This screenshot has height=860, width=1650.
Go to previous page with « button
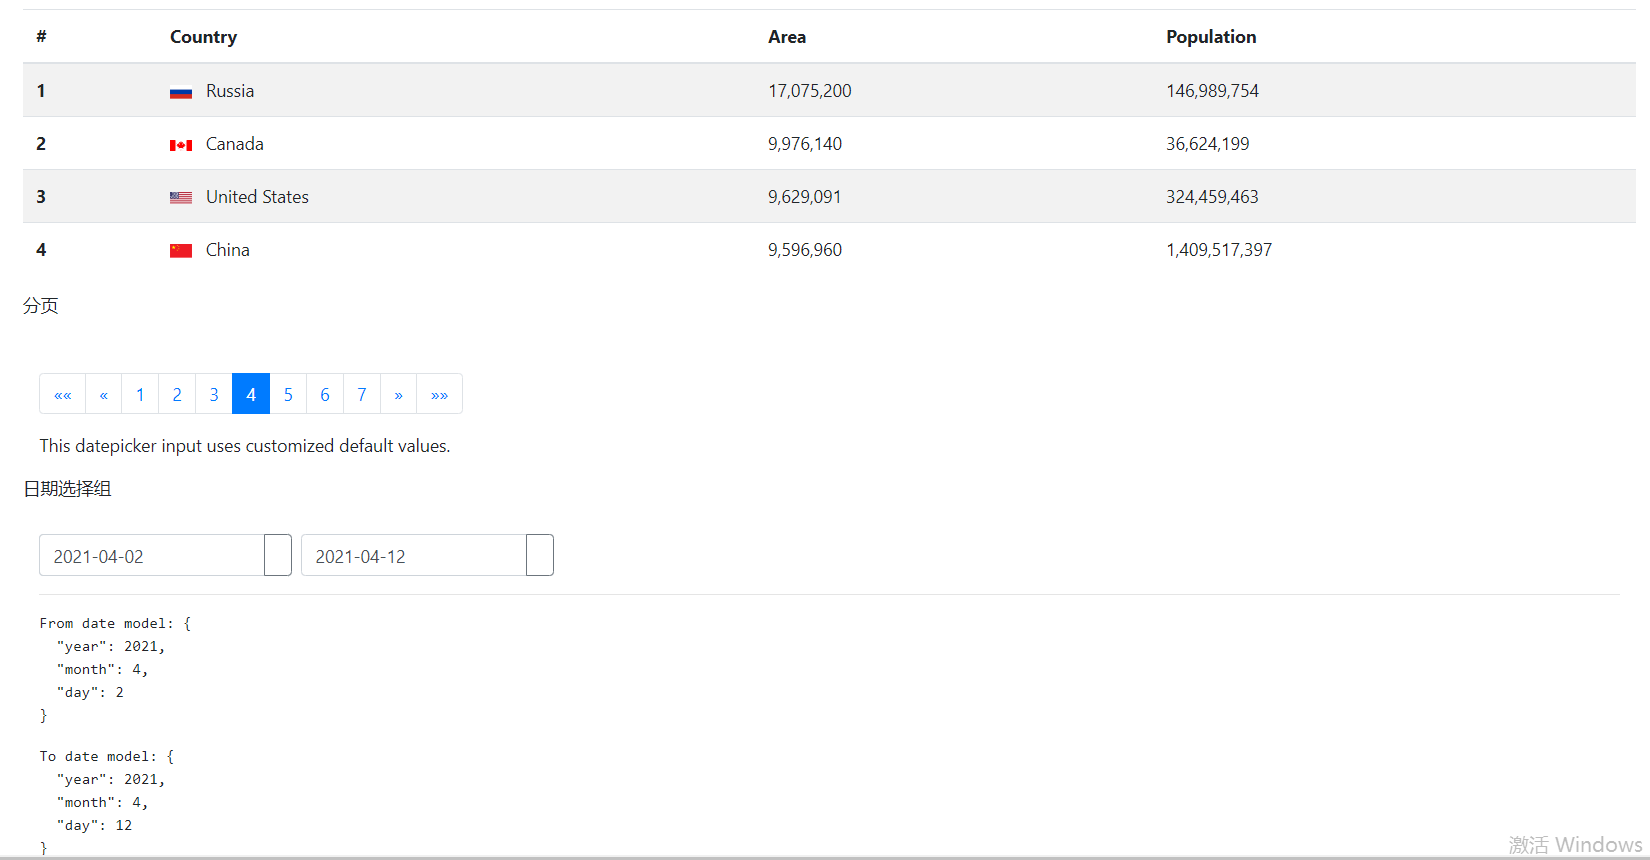pyautogui.click(x=104, y=394)
